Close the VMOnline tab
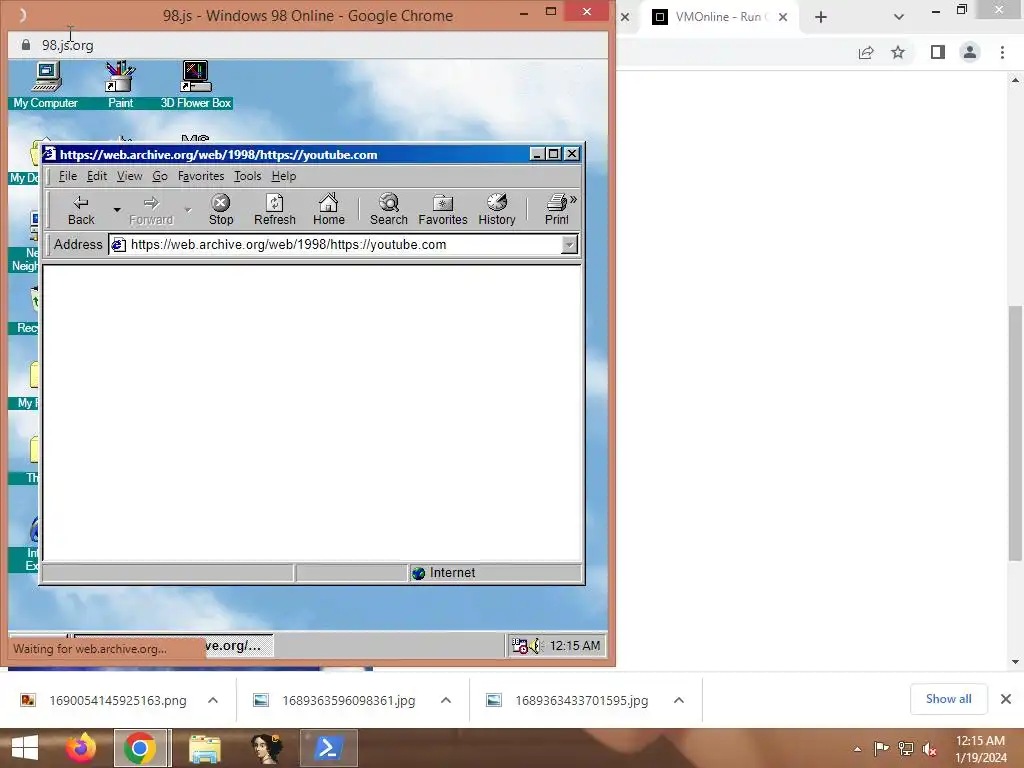The height and width of the screenshot is (768, 1024). pyautogui.click(x=783, y=17)
